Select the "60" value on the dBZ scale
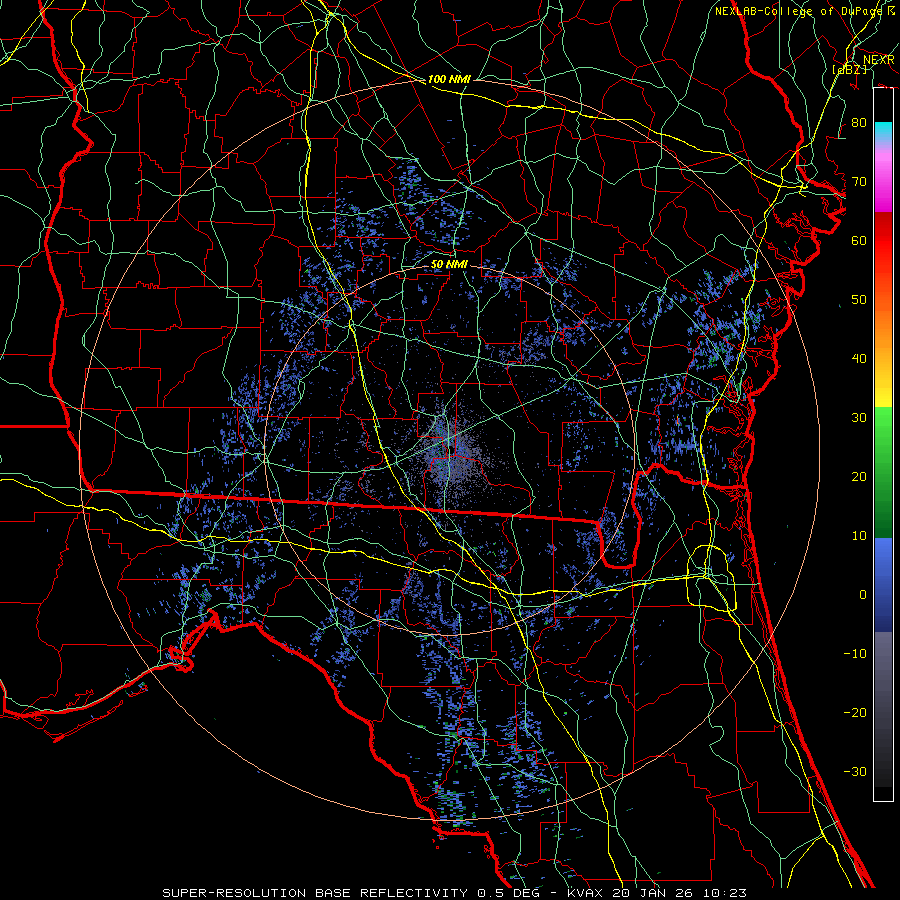This screenshot has height=900, width=900. 859,240
